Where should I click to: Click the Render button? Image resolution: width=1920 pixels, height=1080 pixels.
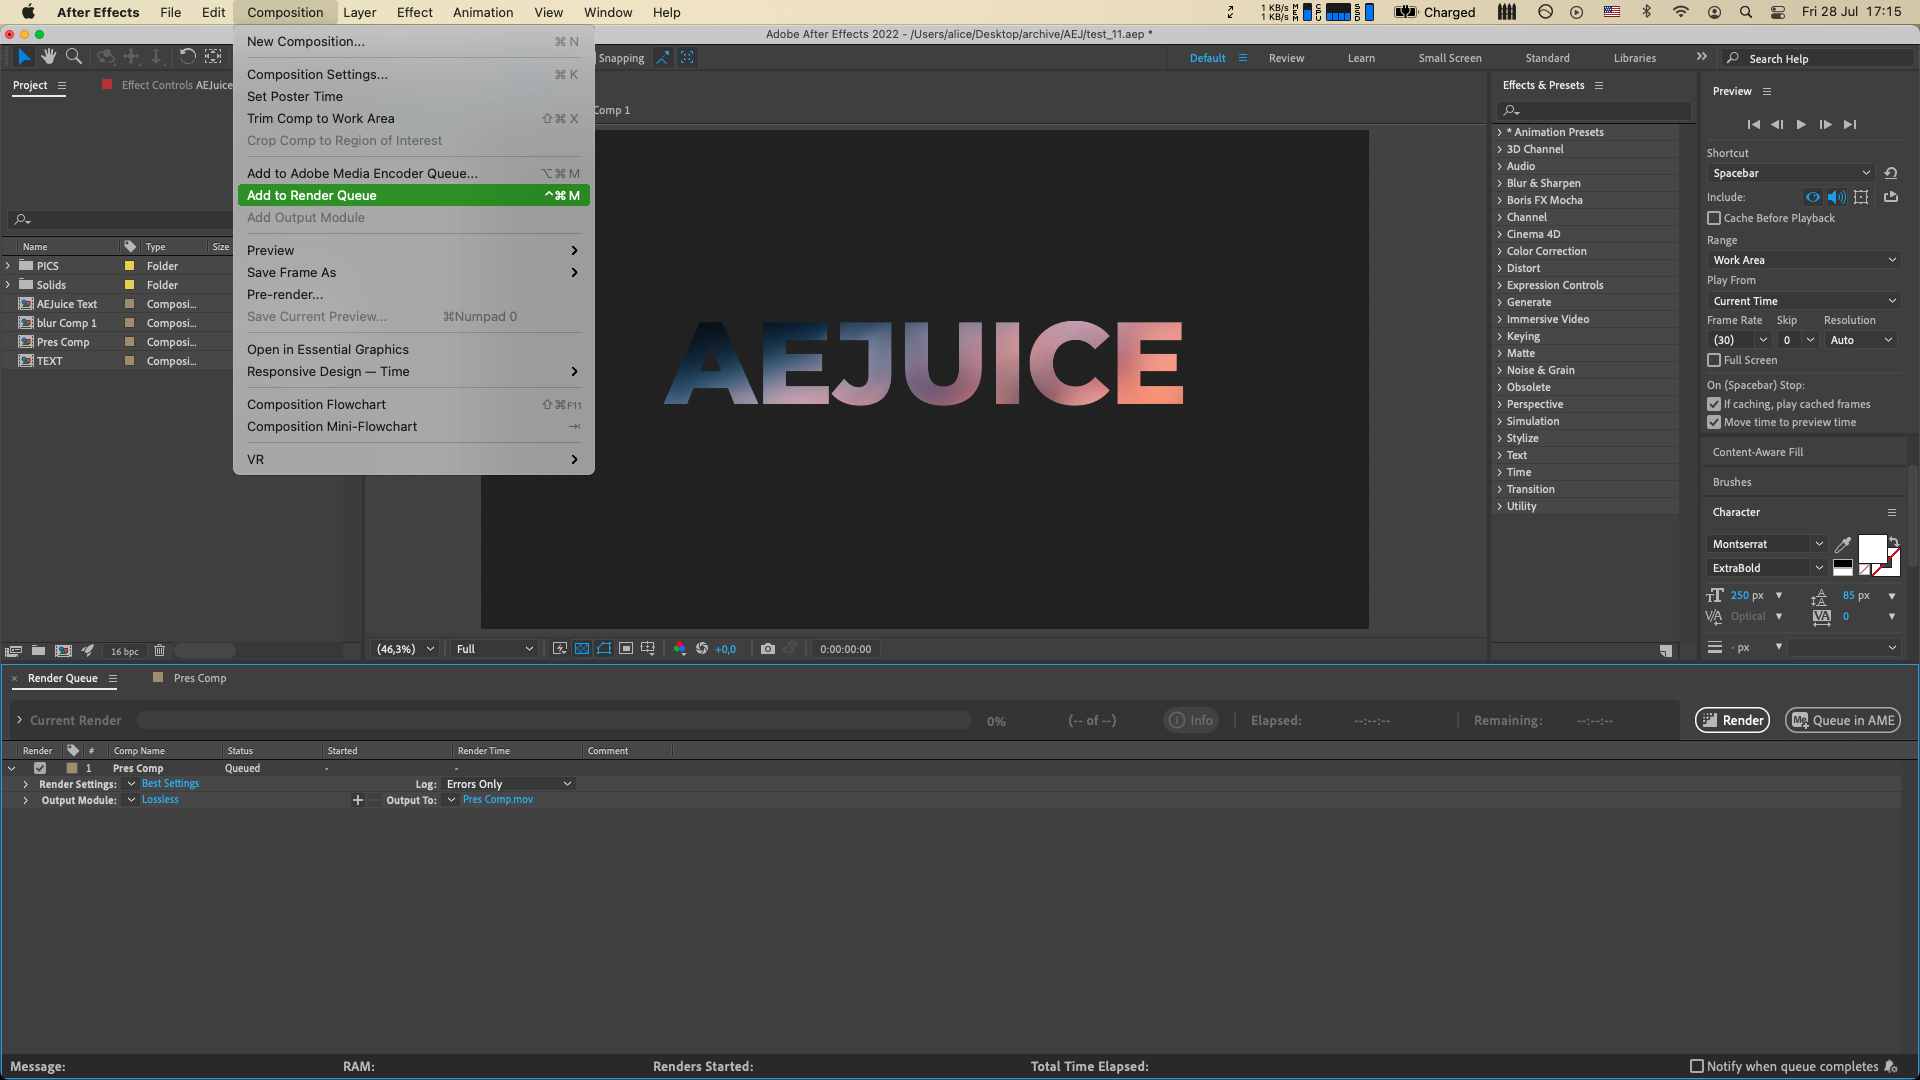click(x=1732, y=720)
